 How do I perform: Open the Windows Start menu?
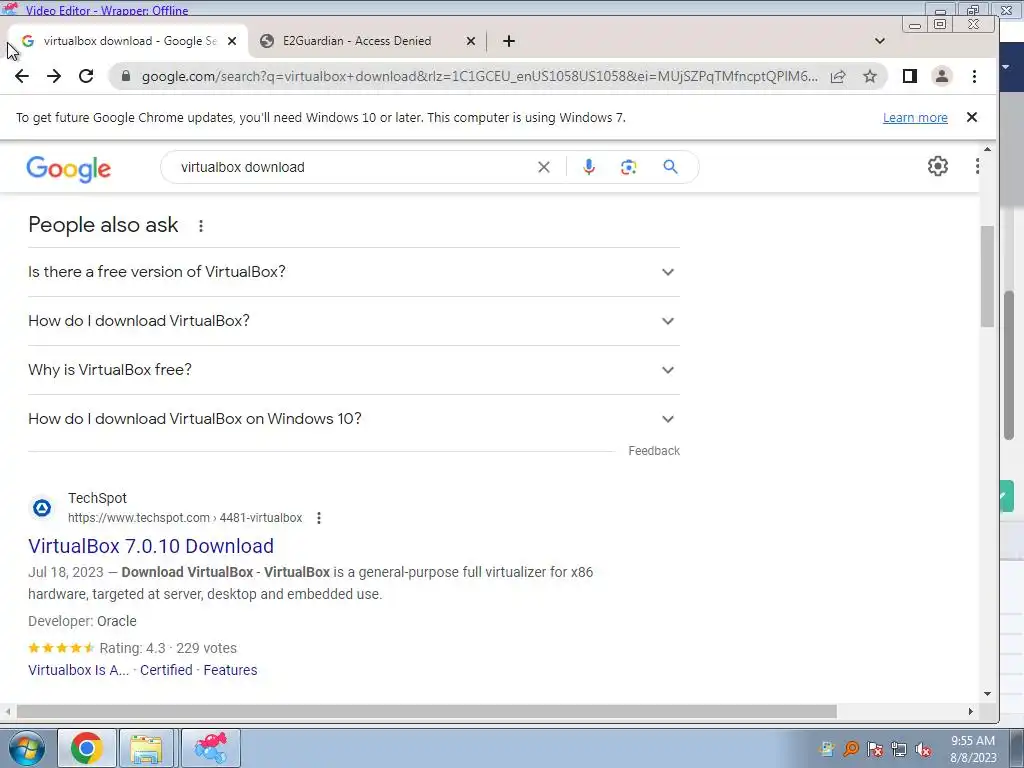click(x=26, y=748)
